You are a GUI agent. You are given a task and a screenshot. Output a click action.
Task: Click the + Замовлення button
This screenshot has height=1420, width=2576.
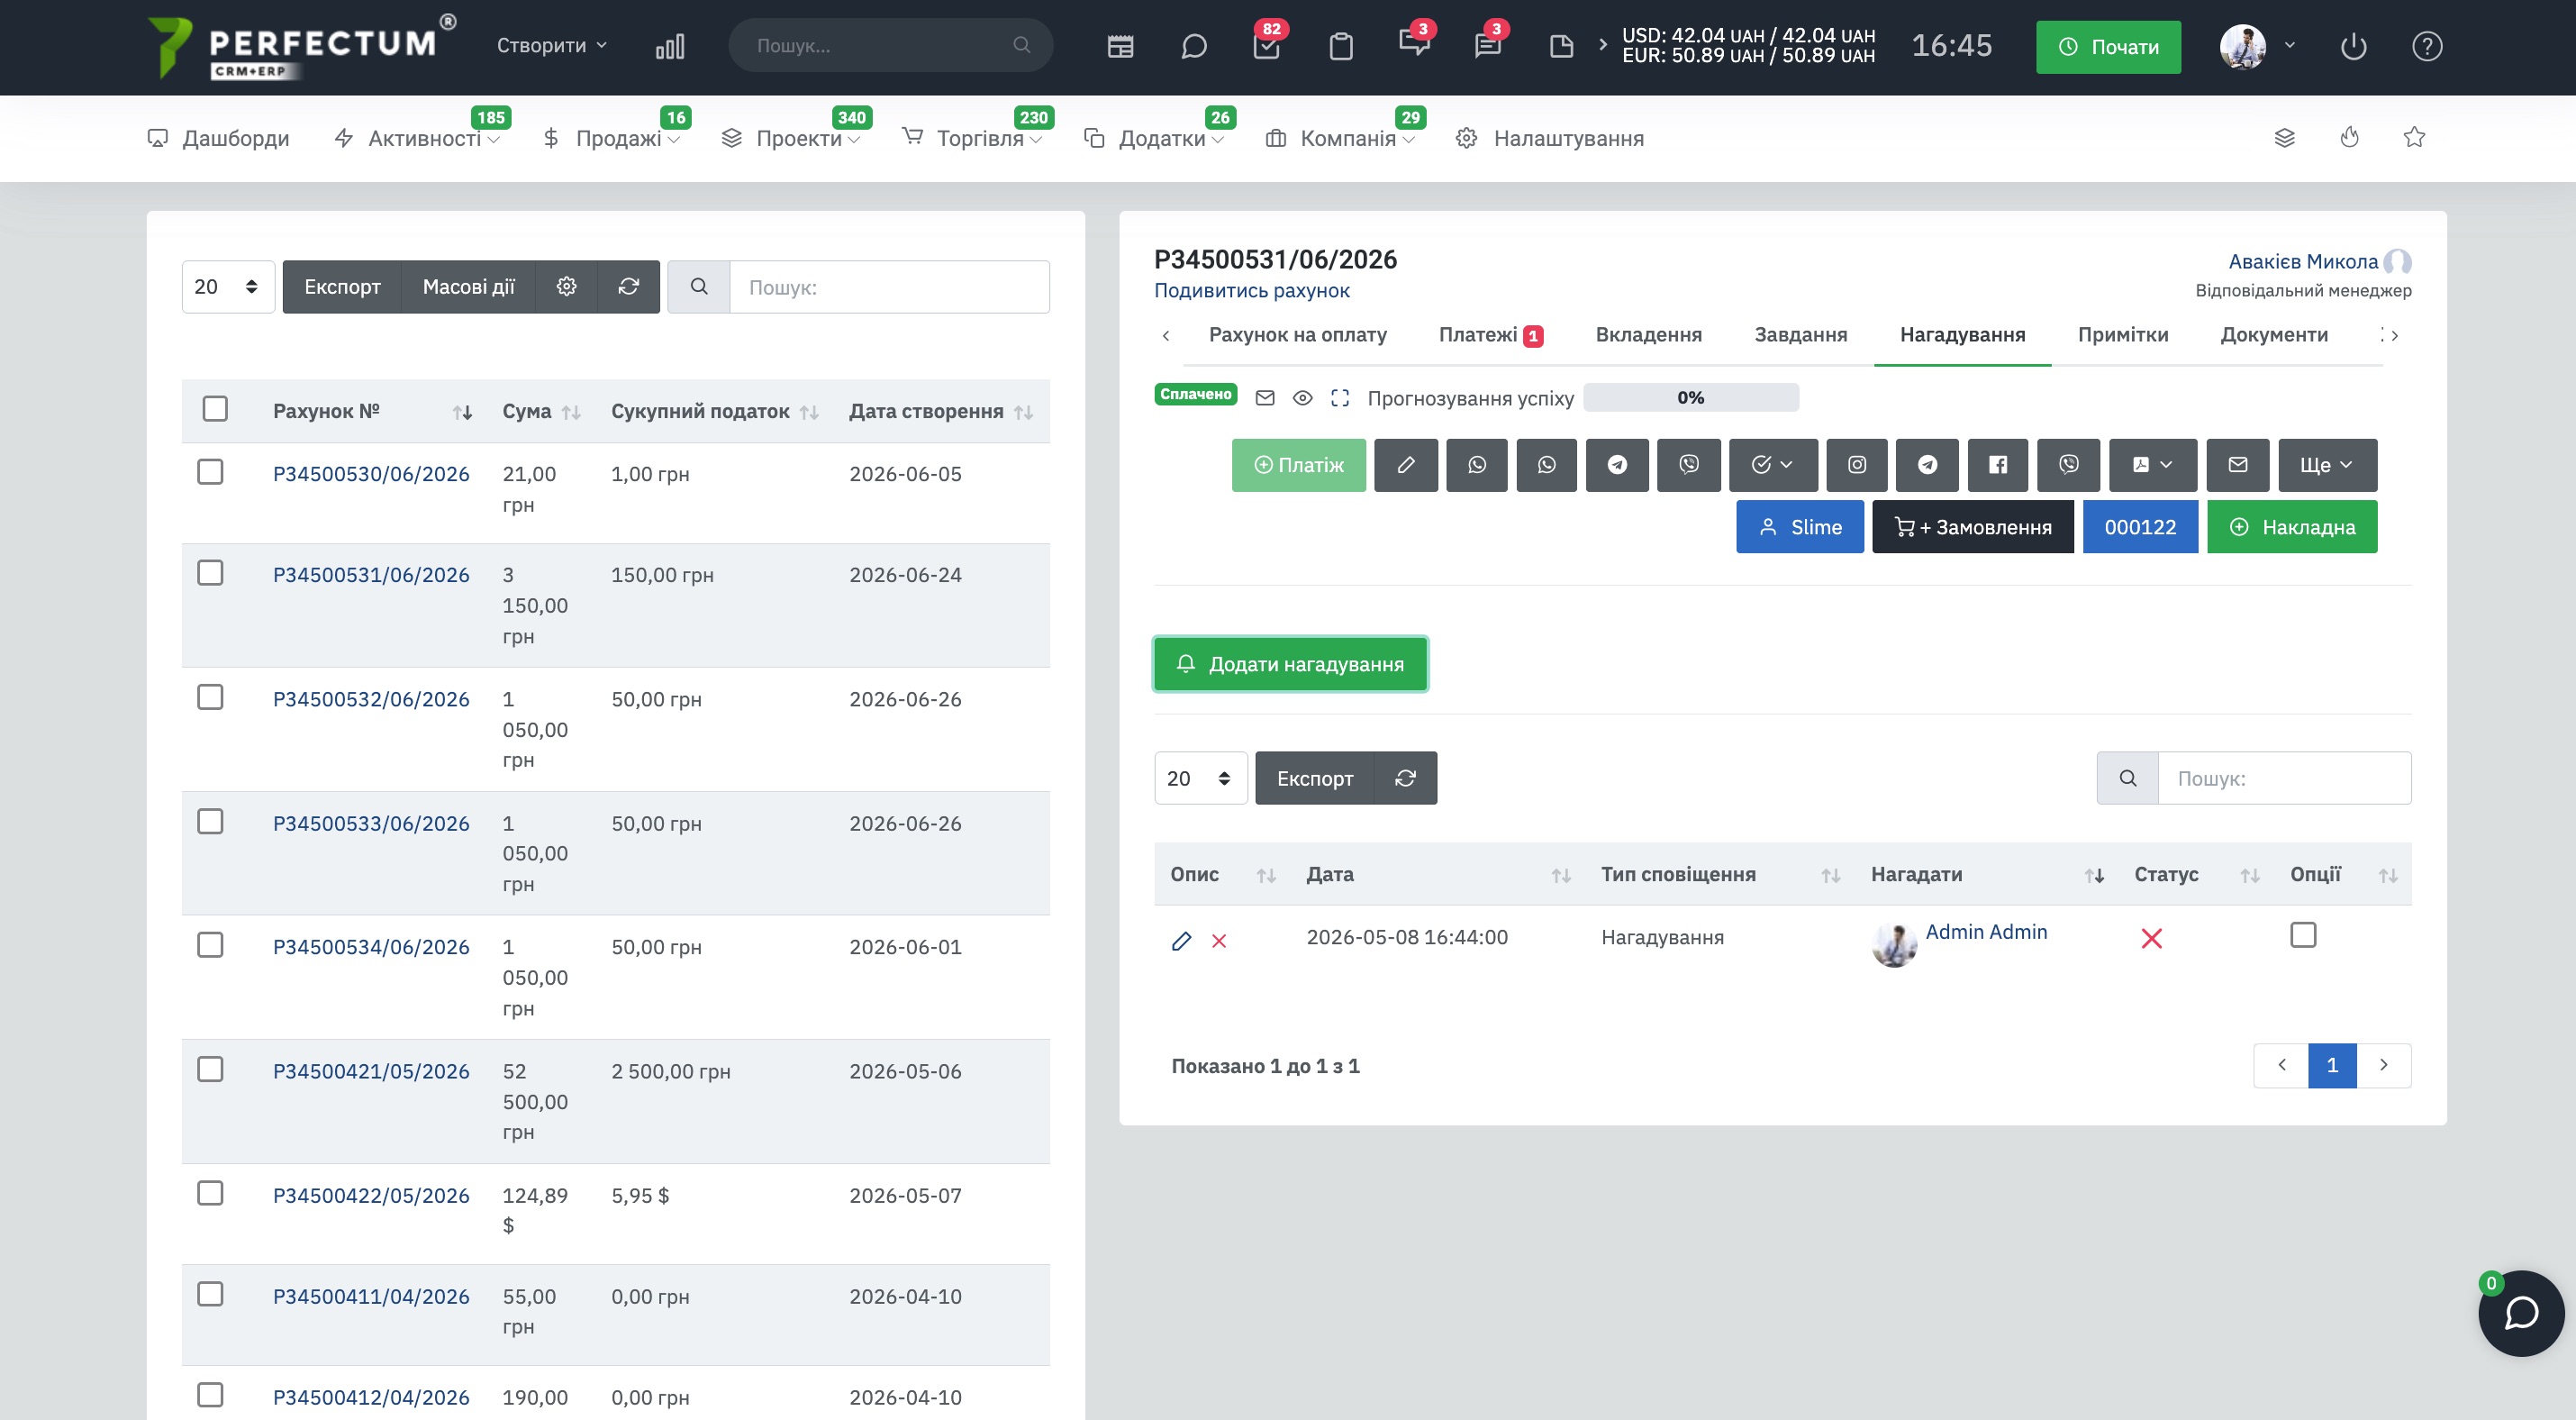click(1972, 527)
